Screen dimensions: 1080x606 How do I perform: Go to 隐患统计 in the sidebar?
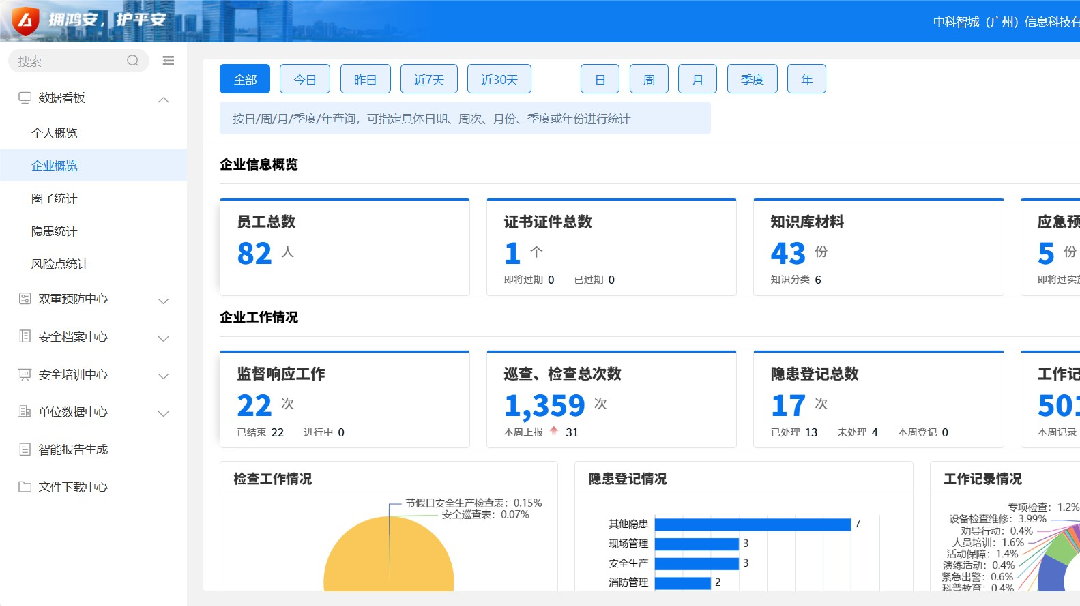(x=54, y=231)
